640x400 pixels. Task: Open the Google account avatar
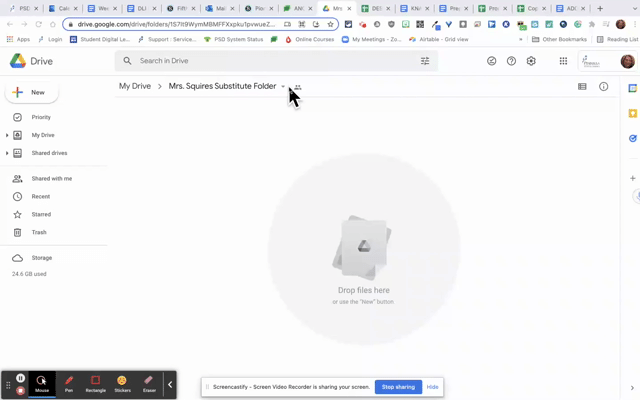click(627, 61)
